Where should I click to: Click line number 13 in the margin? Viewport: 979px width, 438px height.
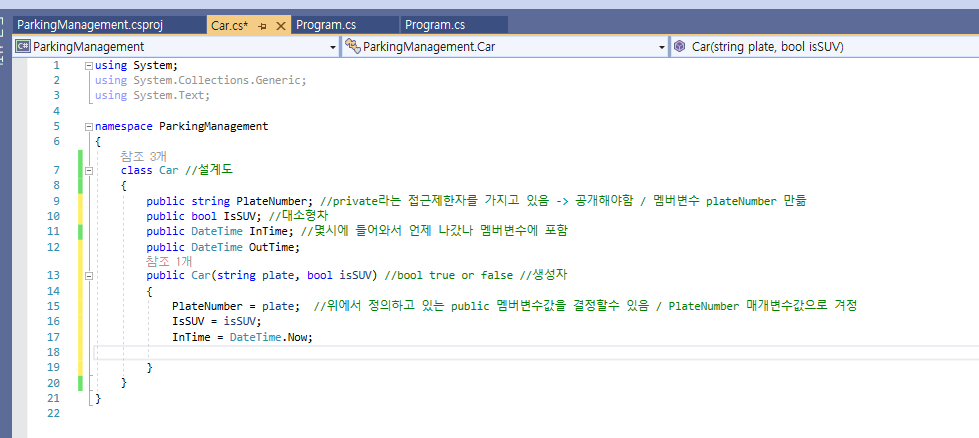click(x=54, y=275)
